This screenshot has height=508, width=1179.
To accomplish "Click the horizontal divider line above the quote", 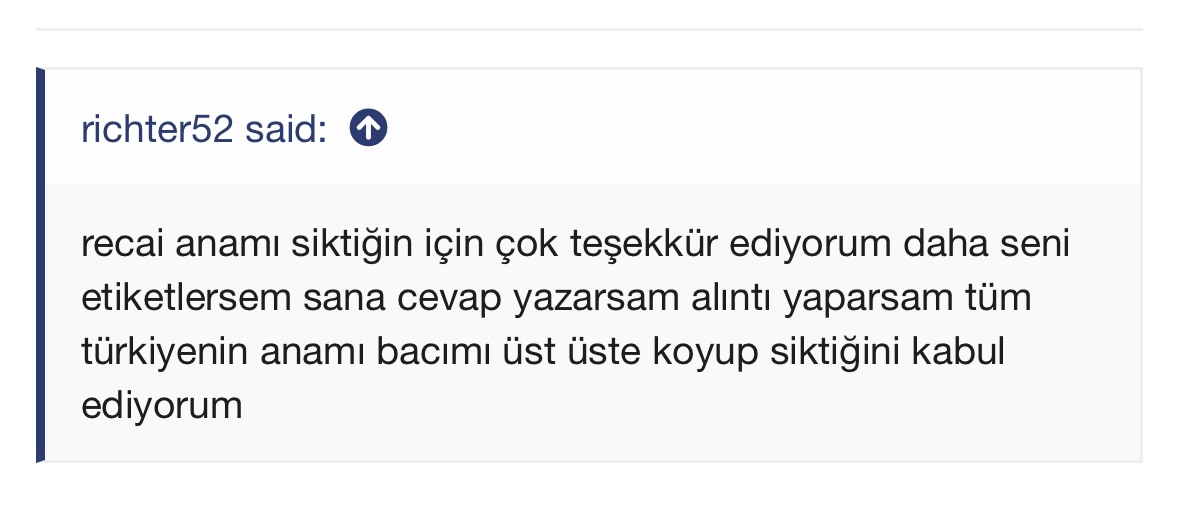I will pyautogui.click(x=590, y=29).
